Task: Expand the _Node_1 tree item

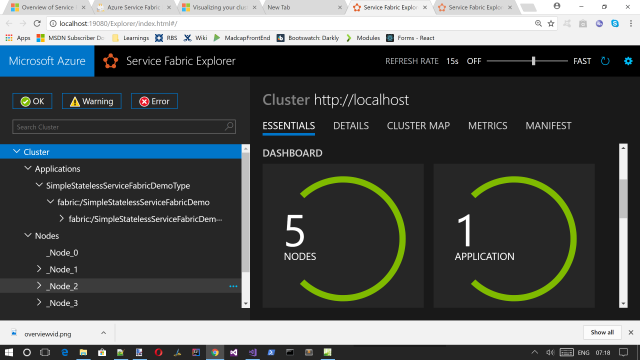Action: [39, 269]
